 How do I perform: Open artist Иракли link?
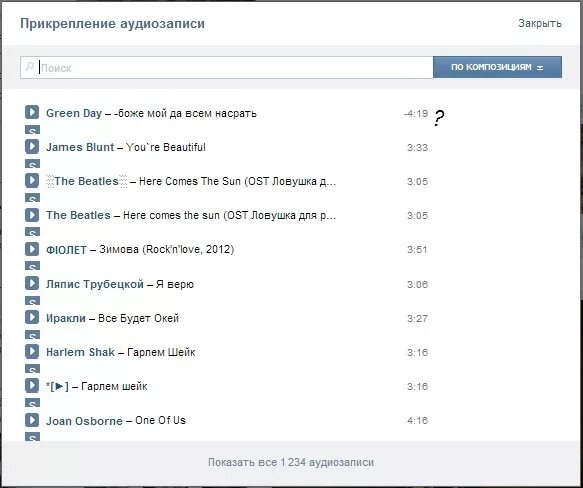pos(66,318)
